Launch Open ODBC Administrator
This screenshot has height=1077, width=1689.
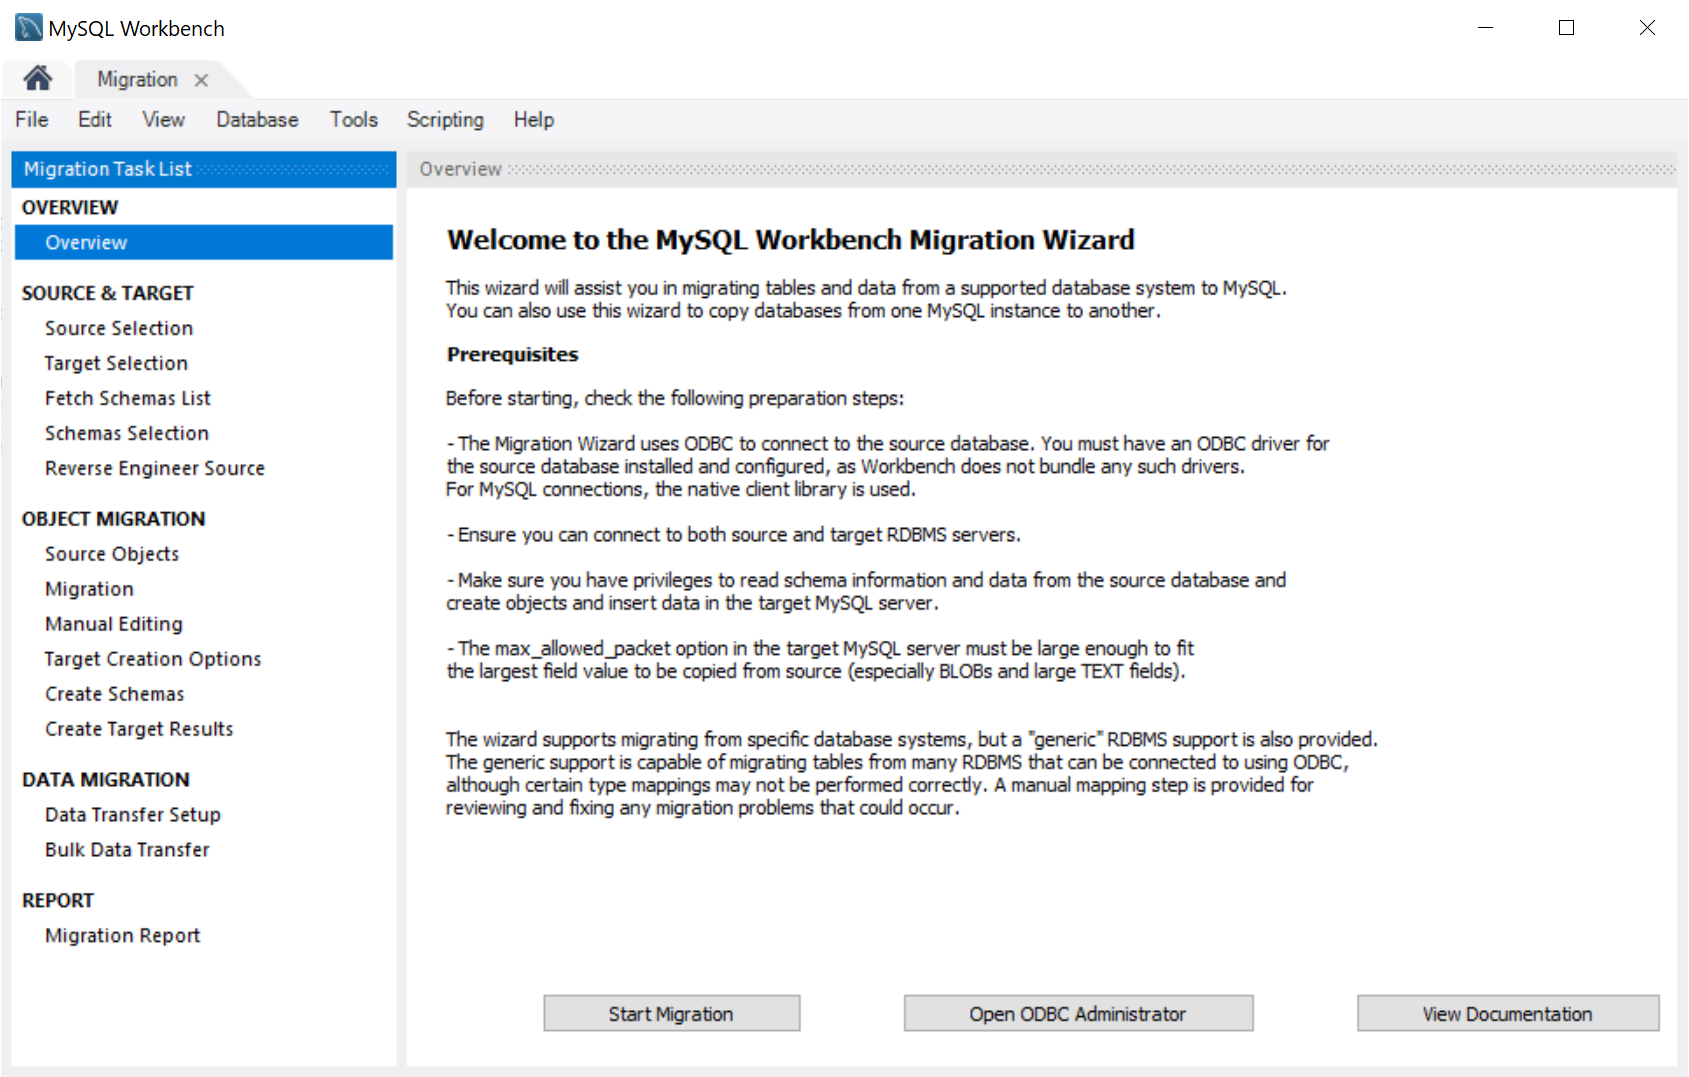[x=1077, y=1013]
